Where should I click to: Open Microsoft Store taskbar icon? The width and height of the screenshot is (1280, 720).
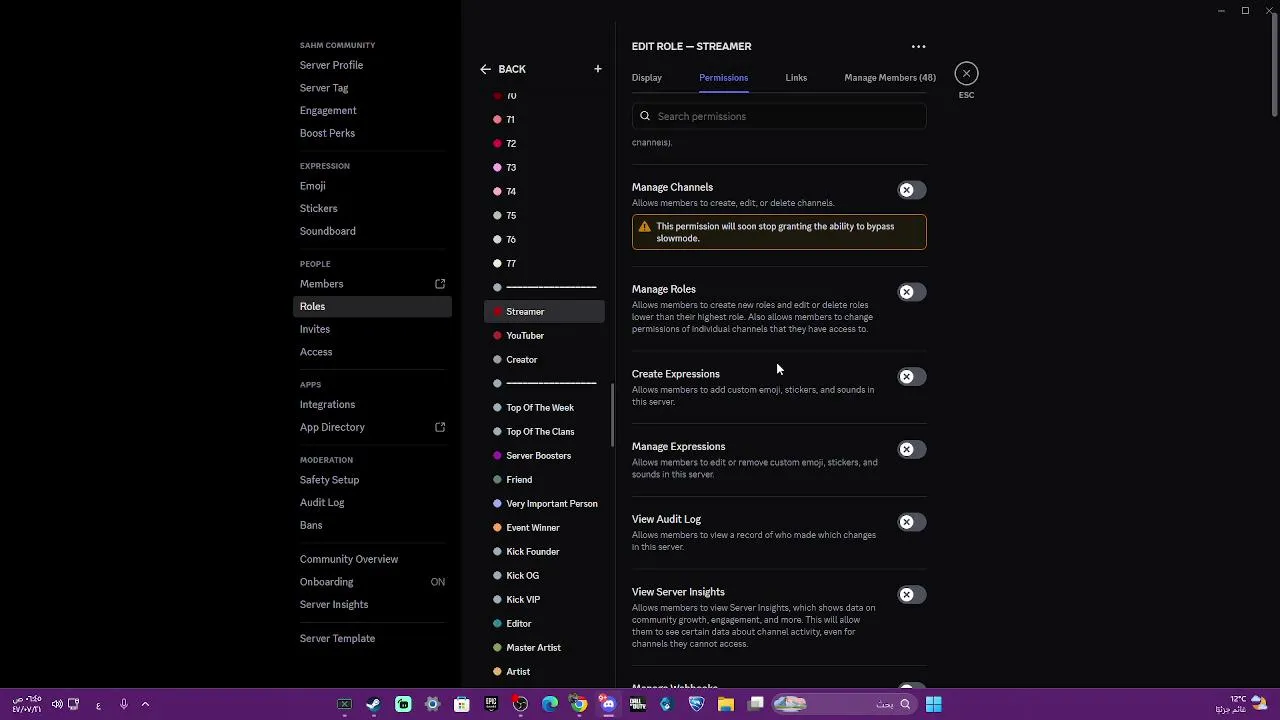click(462, 704)
